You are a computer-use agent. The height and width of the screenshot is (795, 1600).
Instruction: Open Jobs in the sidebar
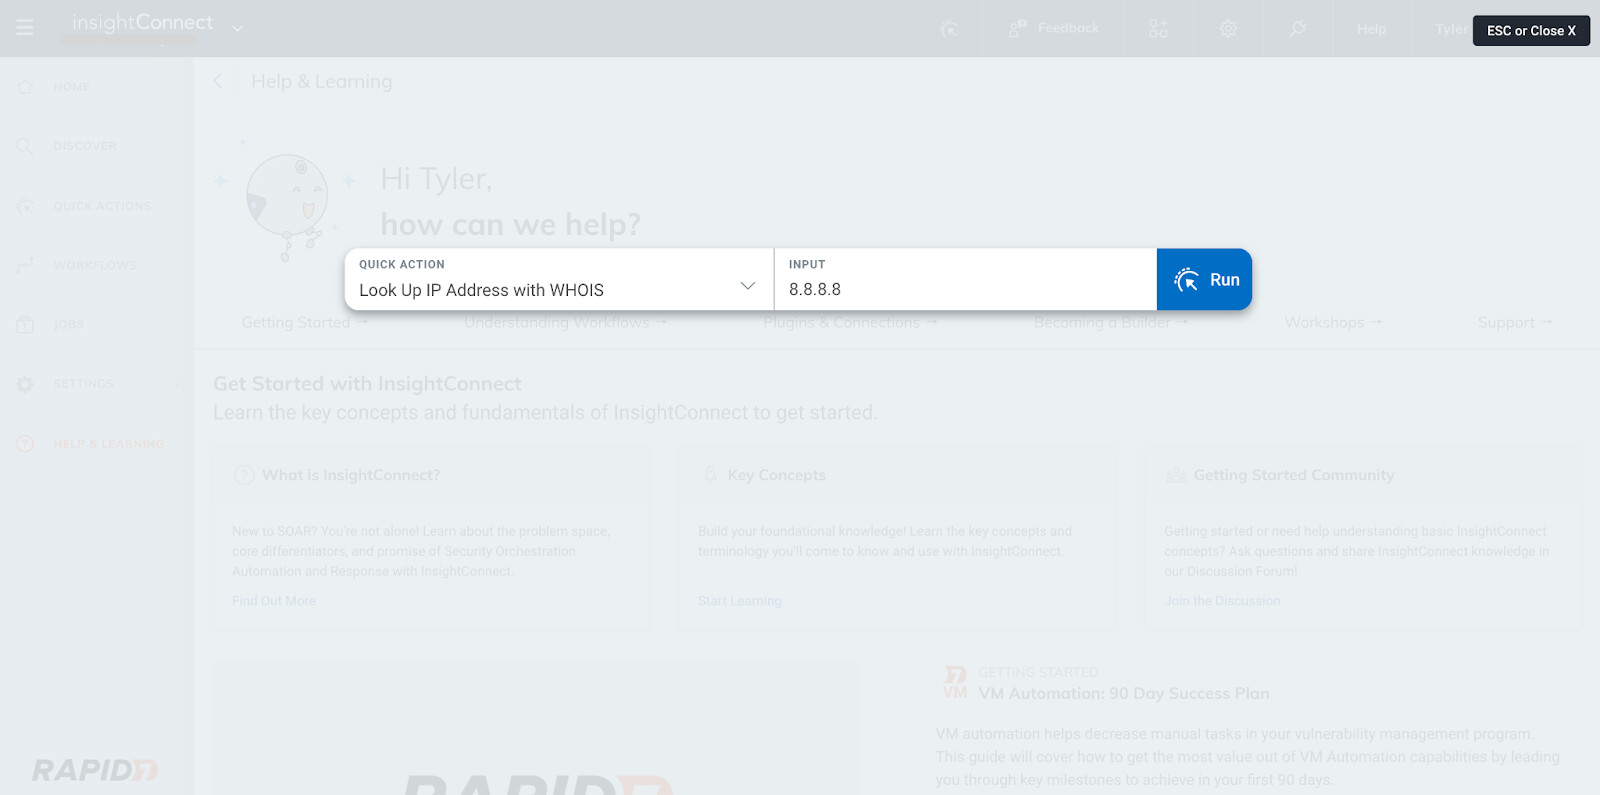tap(69, 324)
